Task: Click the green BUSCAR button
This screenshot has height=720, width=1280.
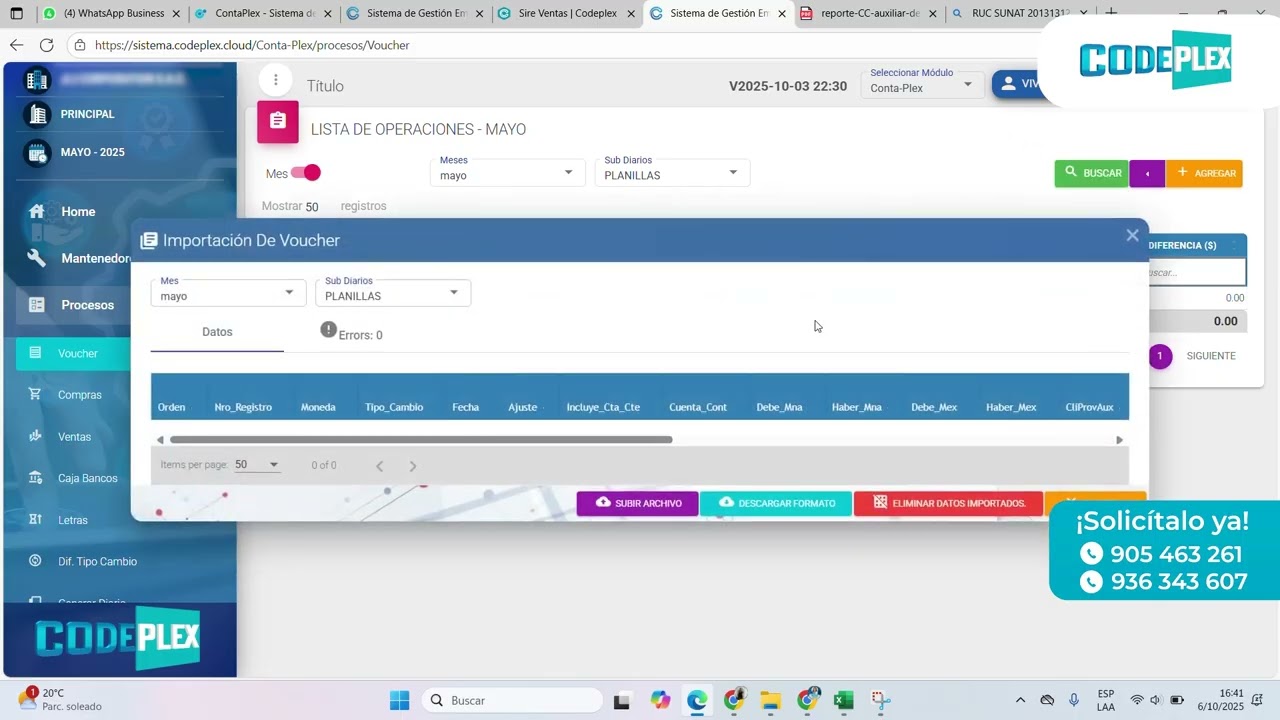Action: point(1091,173)
